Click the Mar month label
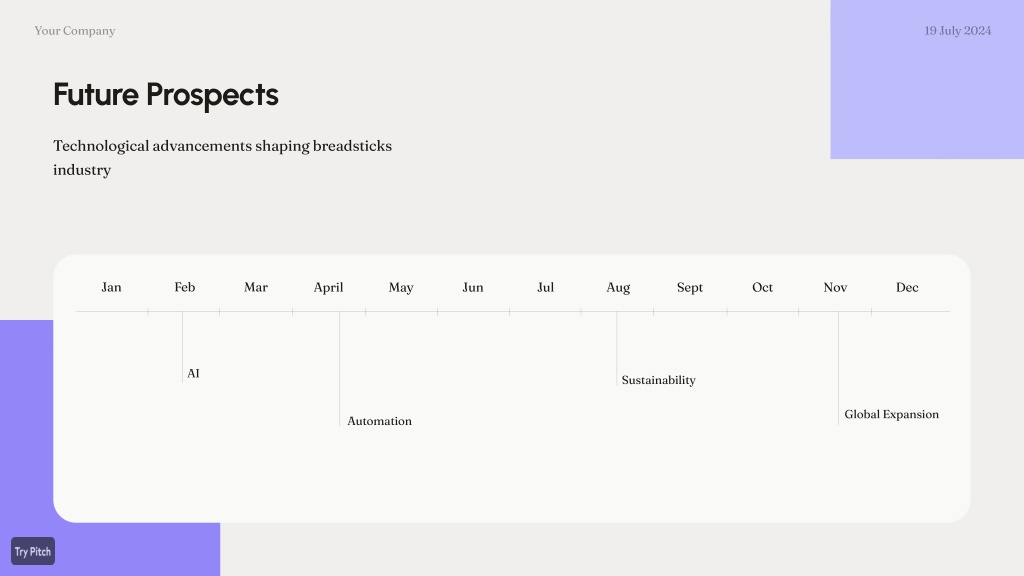The width and height of the screenshot is (1024, 576). pyautogui.click(x=256, y=287)
